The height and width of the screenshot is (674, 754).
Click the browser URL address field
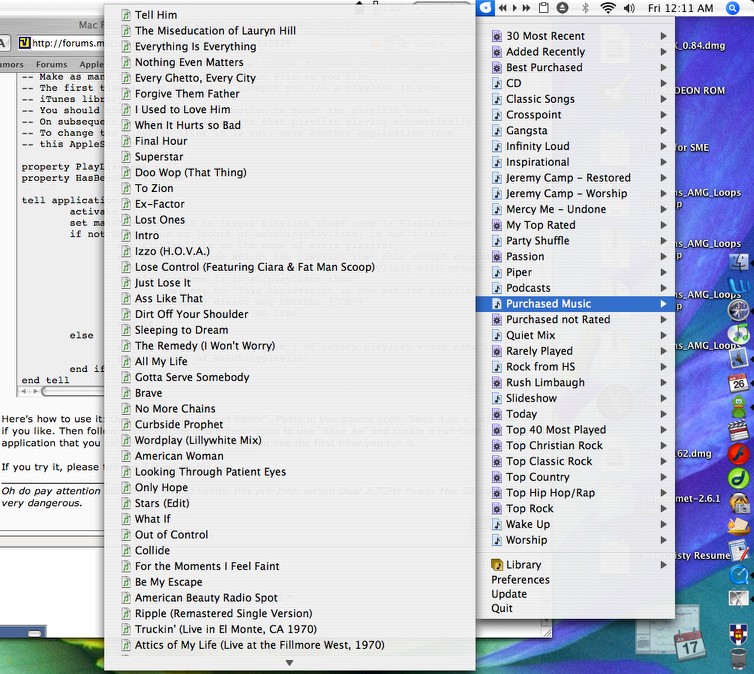[61, 43]
